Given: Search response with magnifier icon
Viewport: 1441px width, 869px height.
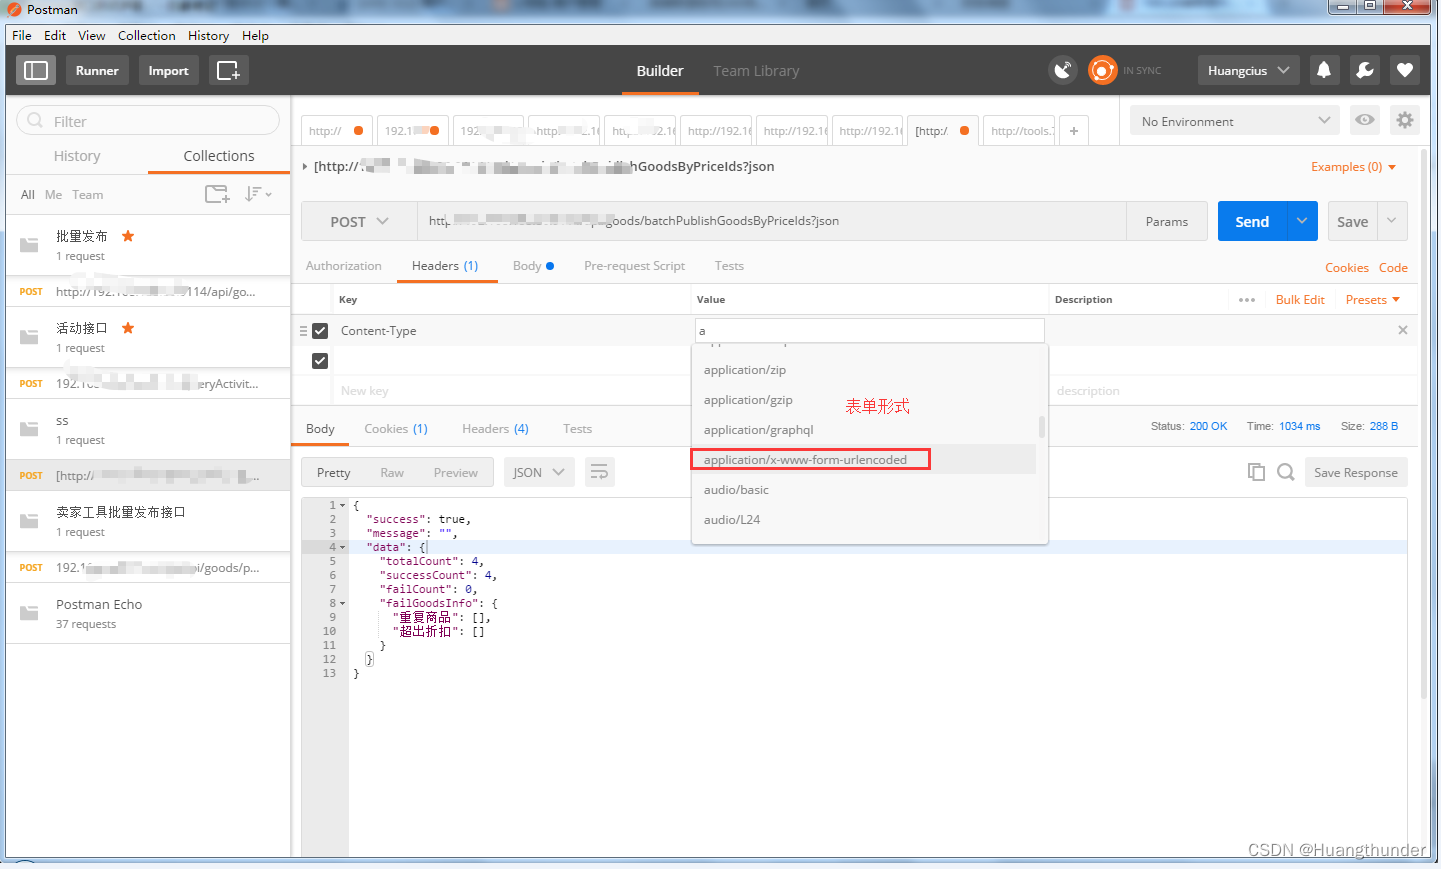Looking at the screenshot, I should point(1286,472).
